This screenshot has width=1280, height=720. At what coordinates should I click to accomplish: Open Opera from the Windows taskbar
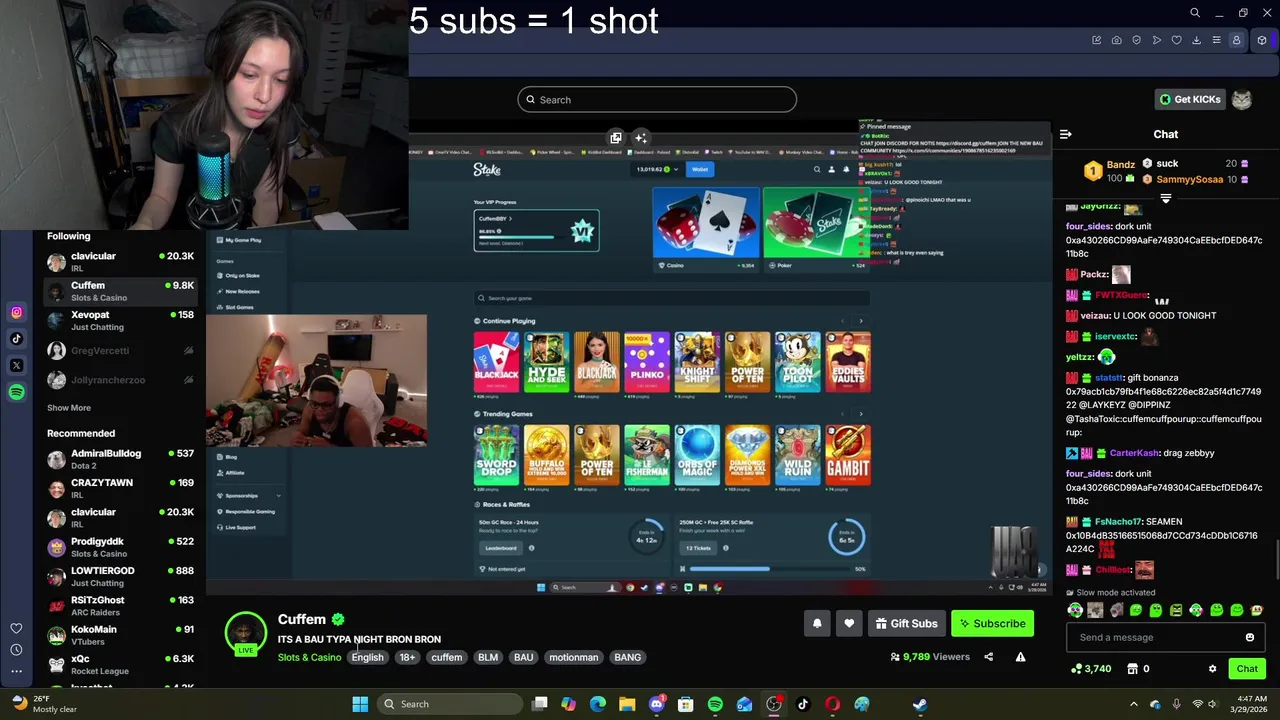(x=832, y=704)
